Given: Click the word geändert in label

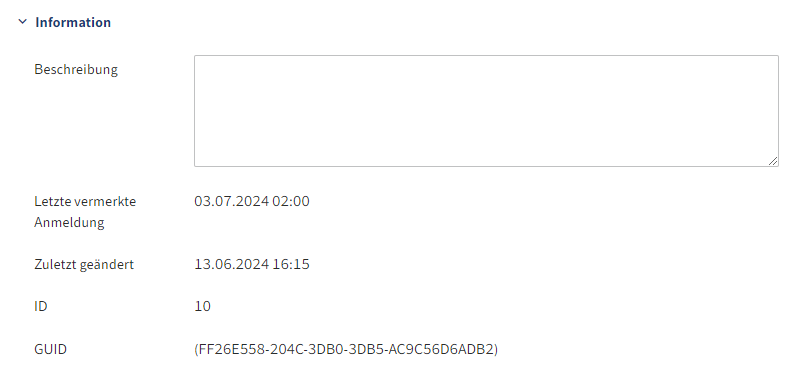Looking at the screenshot, I should tap(107, 265).
